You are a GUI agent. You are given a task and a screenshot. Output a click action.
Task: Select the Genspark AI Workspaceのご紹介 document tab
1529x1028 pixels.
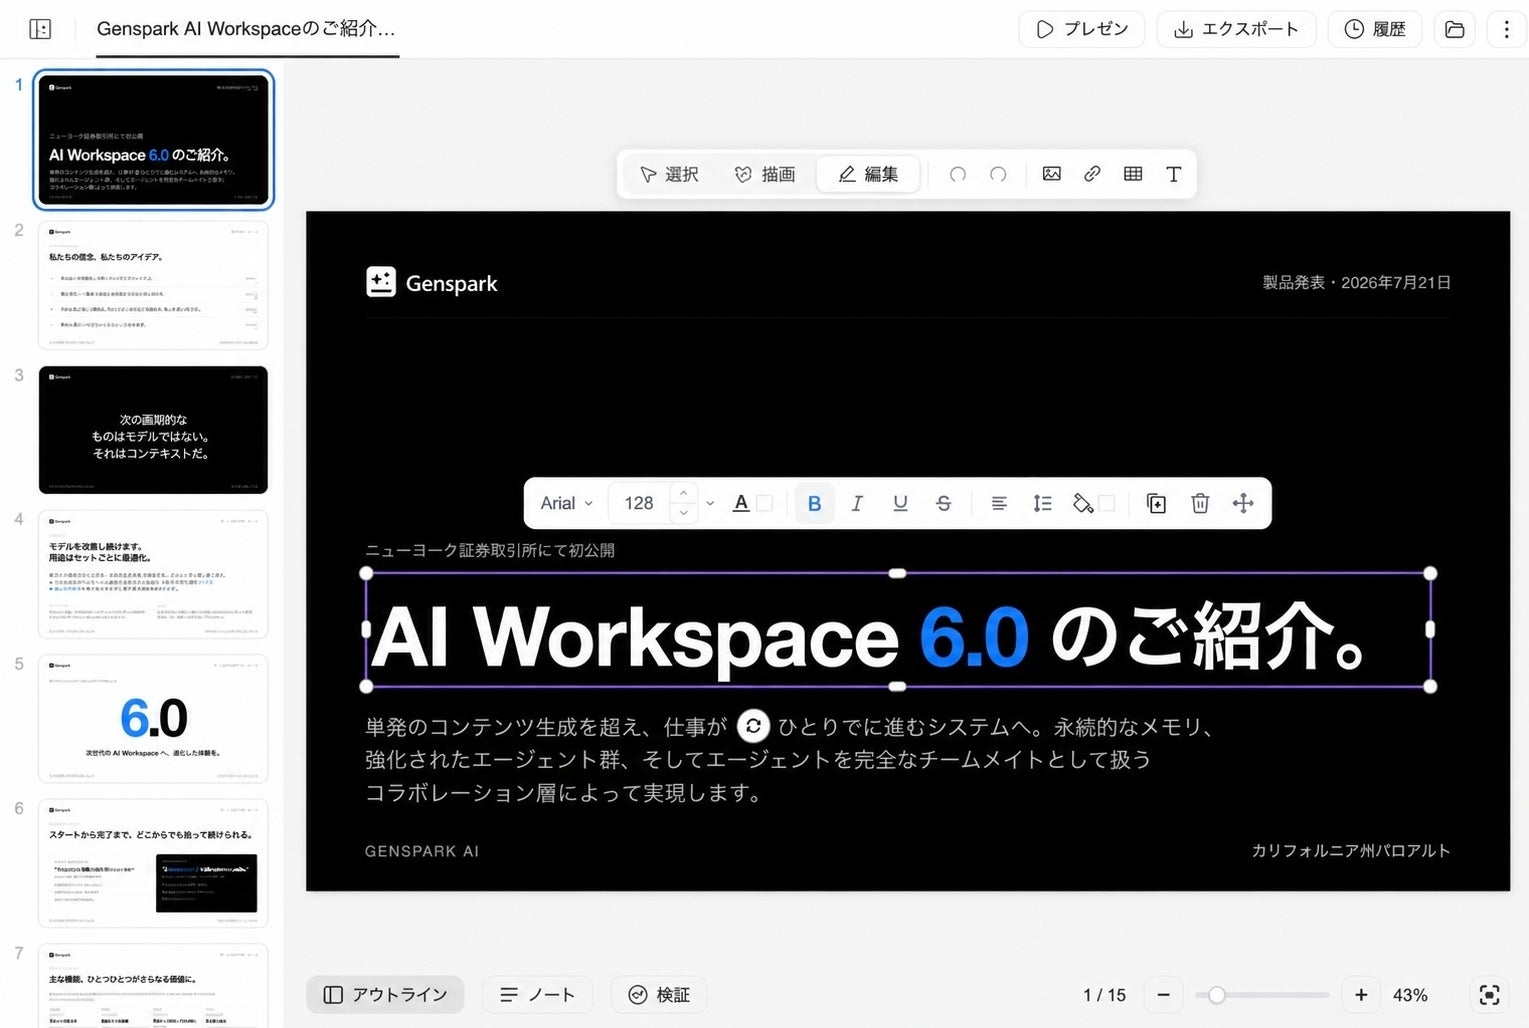[x=246, y=29]
